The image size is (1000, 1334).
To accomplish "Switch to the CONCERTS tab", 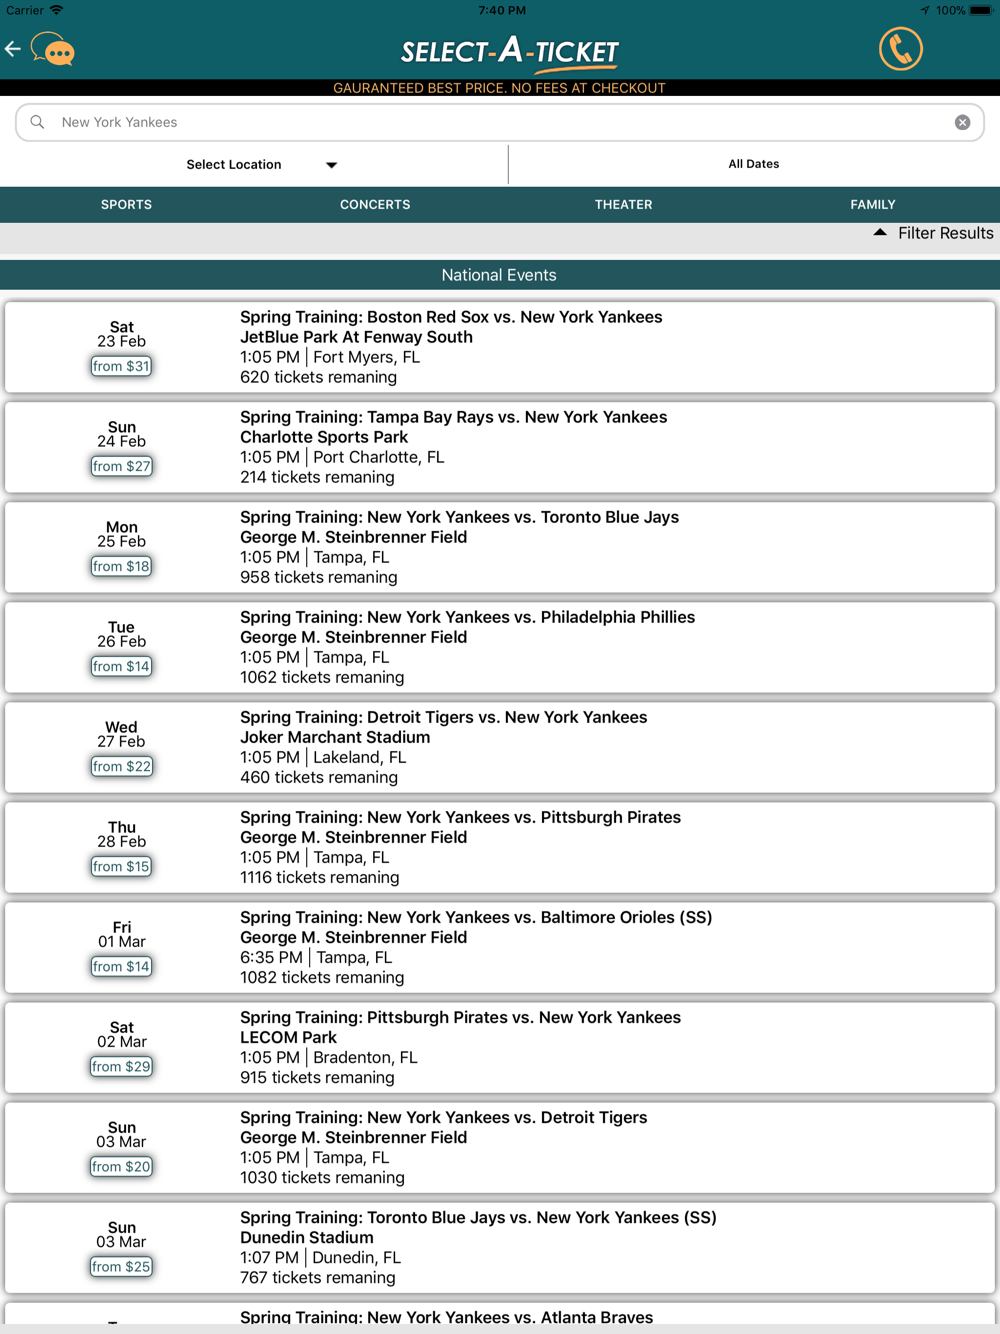I will coord(375,204).
